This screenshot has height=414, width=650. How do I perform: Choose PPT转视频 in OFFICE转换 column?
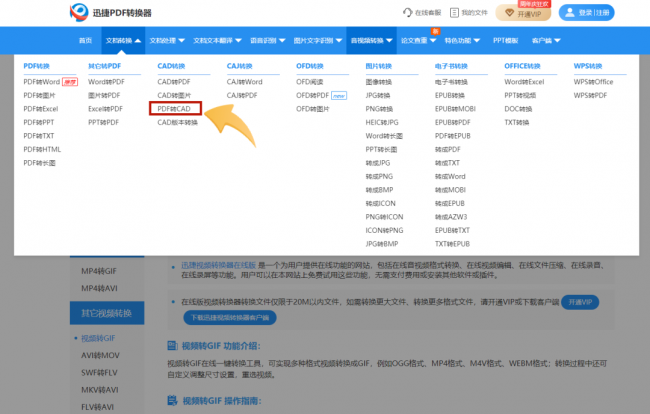[520, 95]
